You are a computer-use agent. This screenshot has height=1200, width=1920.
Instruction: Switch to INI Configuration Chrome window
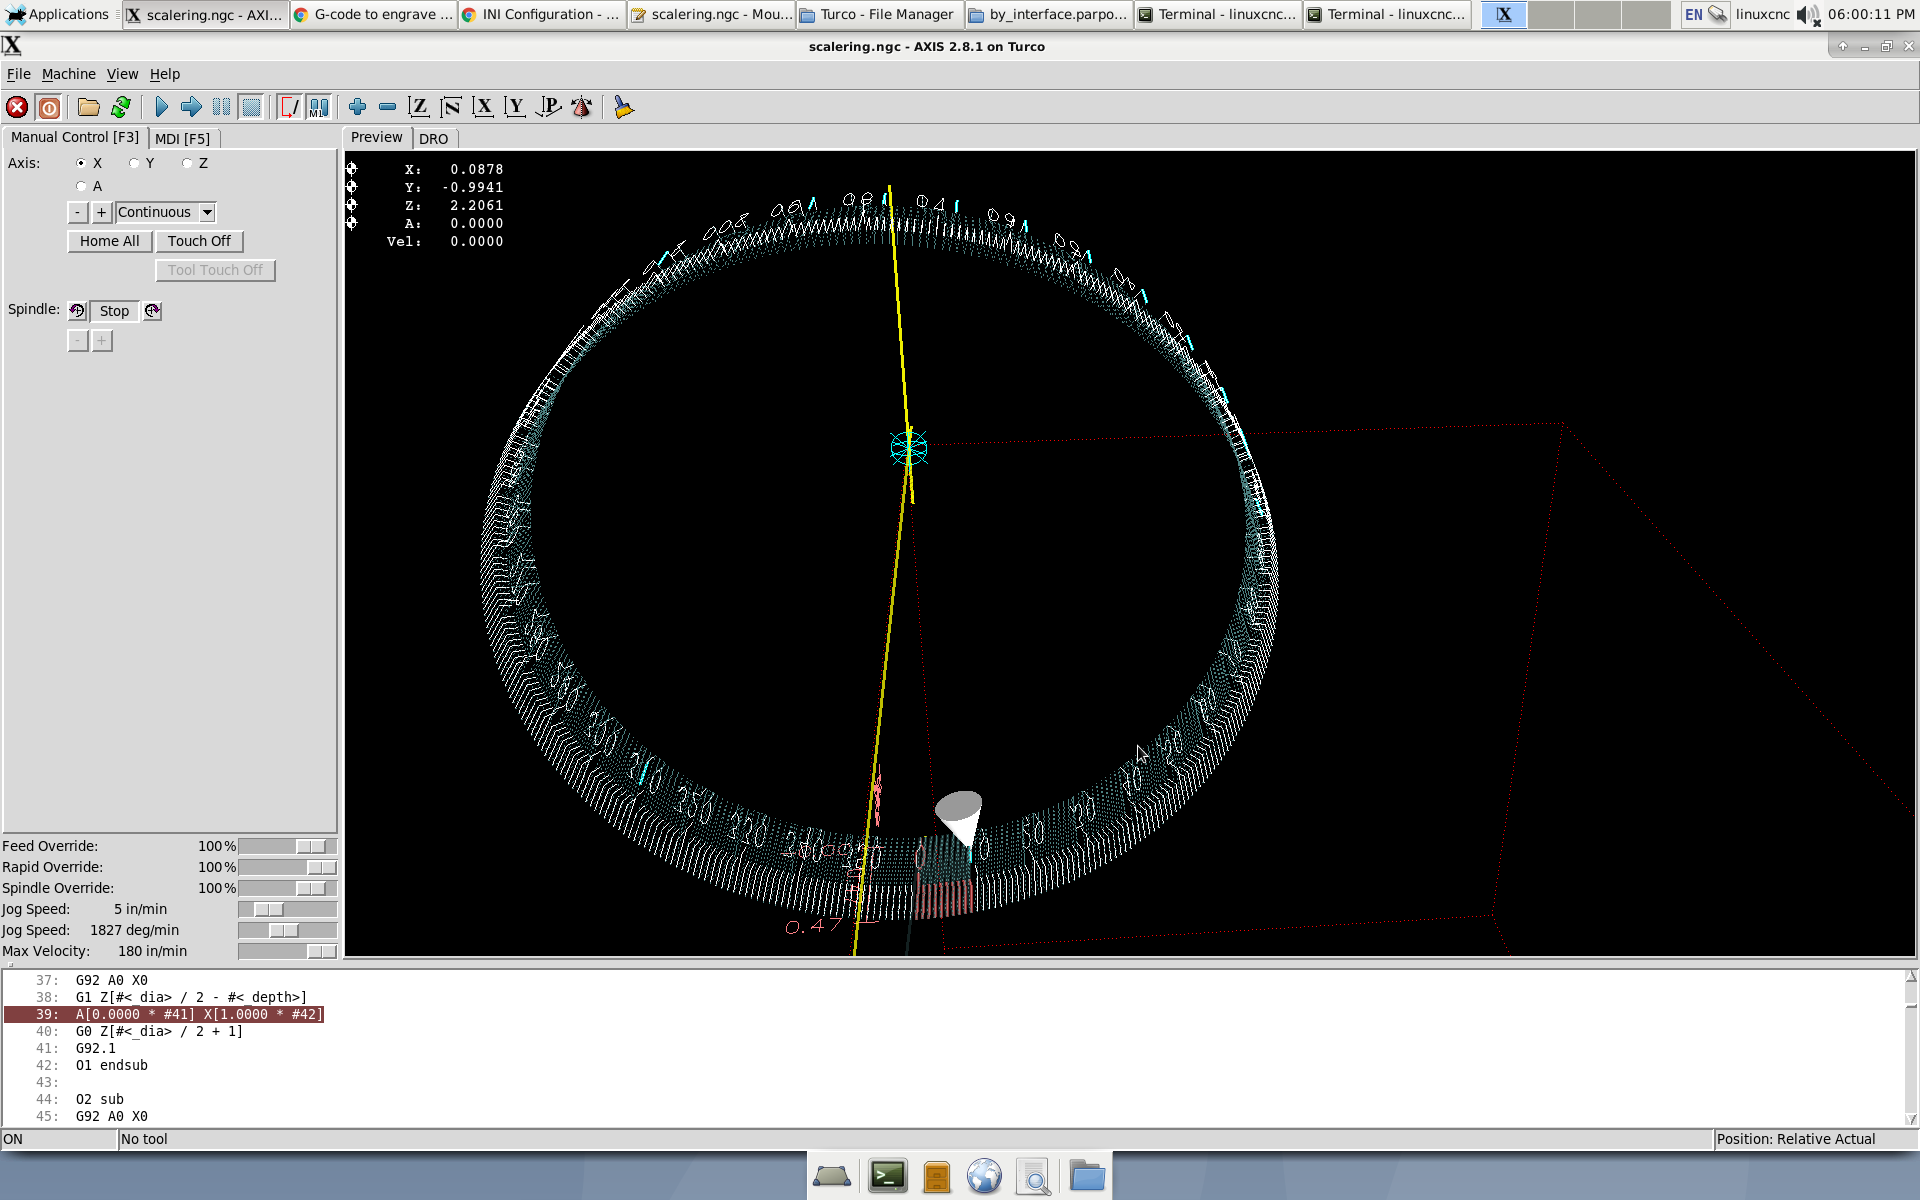pos(542,14)
